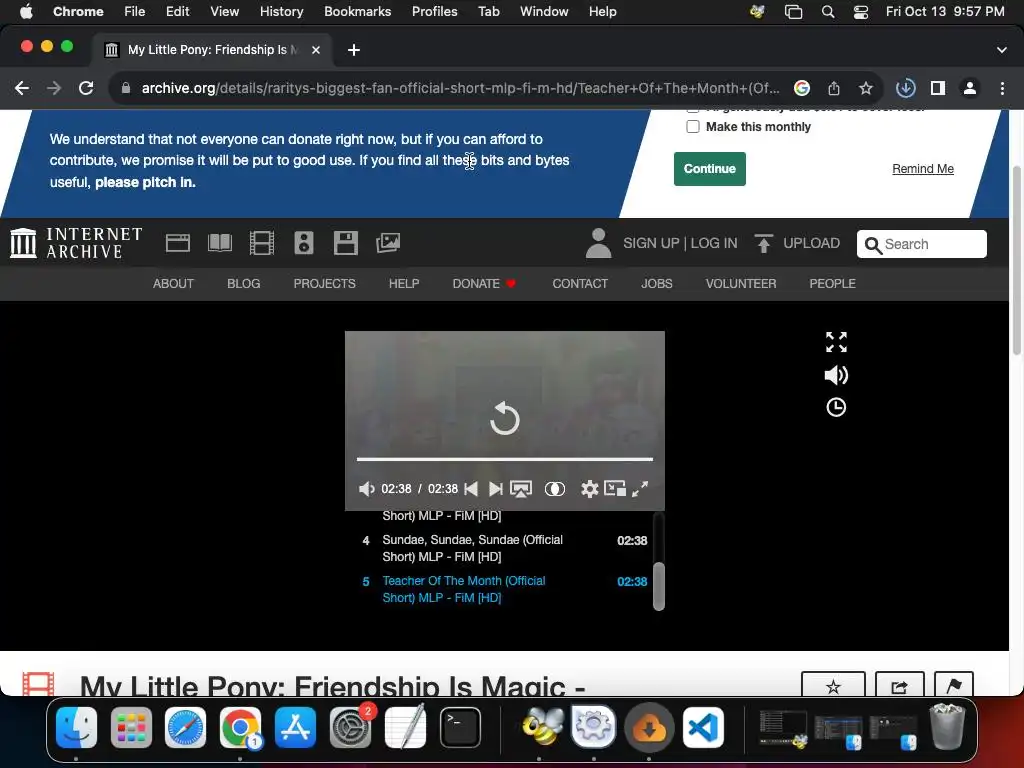Click the green Continue button
The height and width of the screenshot is (768, 1024).
[709, 168]
